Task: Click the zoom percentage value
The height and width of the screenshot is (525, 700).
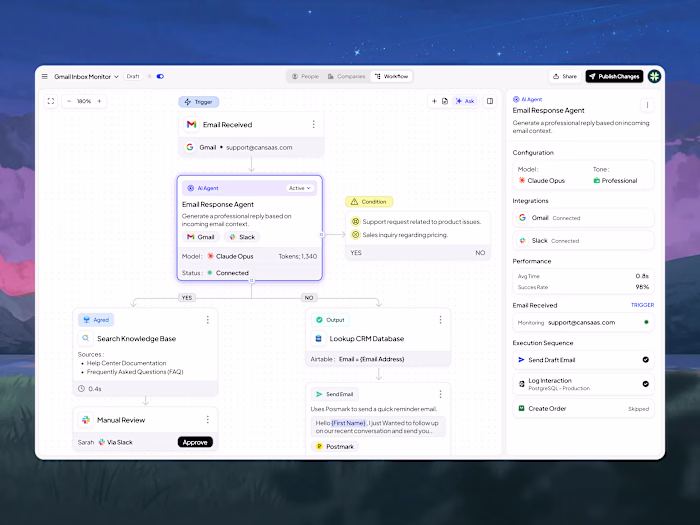Action: tap(84, 101)
